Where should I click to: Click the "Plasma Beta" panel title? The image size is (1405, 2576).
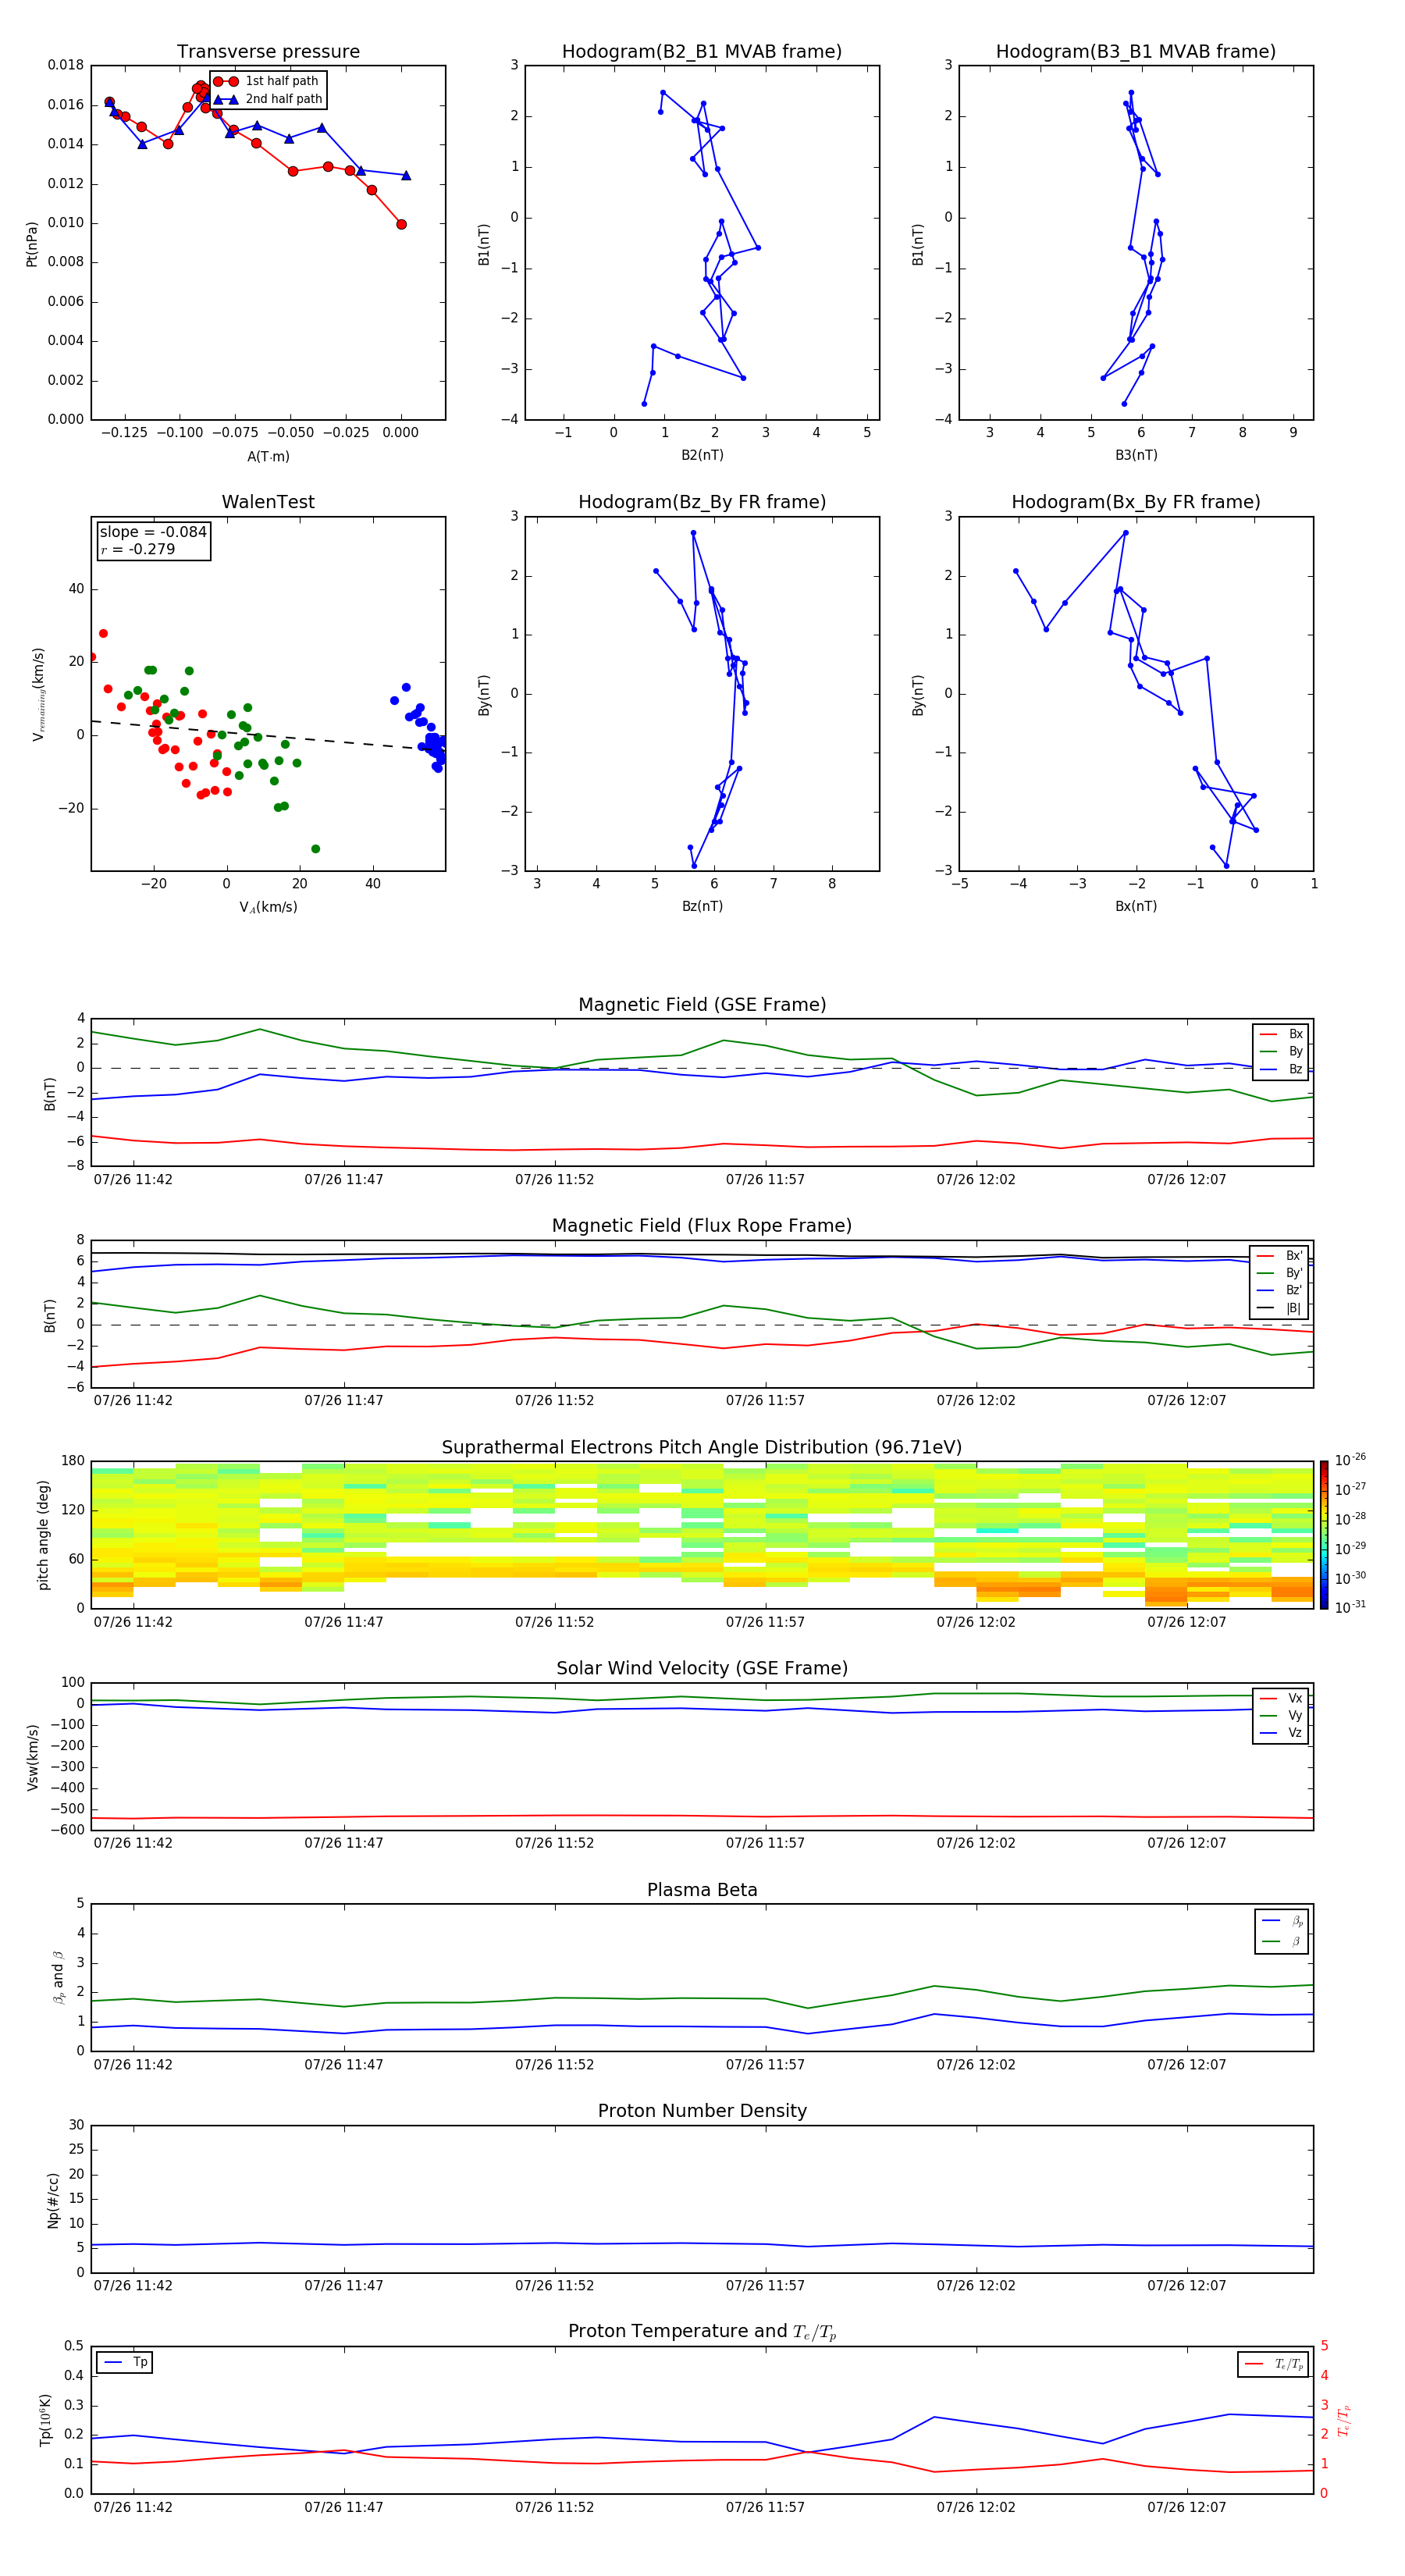pos(702,1891)
